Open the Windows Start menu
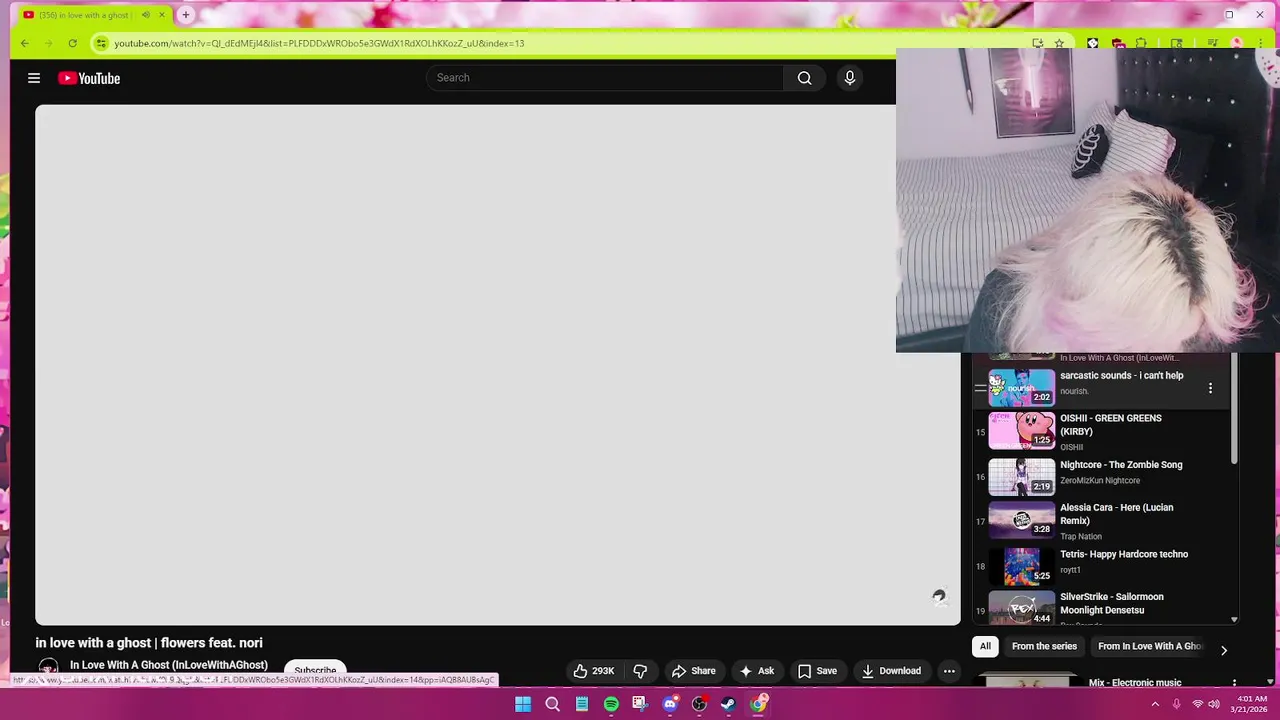Screen dimensions: 1280x720 523,704
